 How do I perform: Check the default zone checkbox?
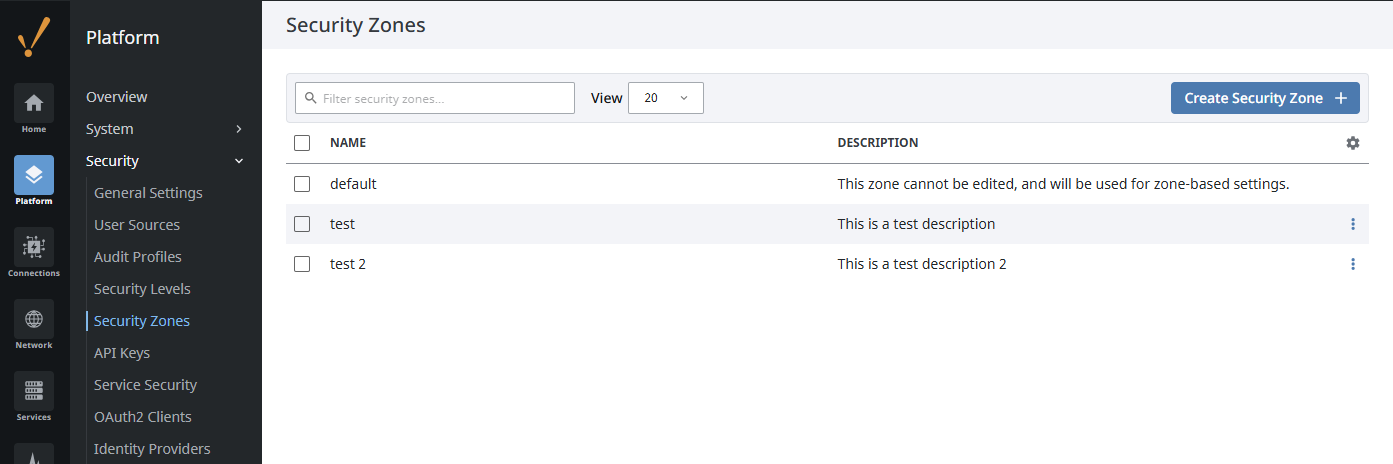302,184
